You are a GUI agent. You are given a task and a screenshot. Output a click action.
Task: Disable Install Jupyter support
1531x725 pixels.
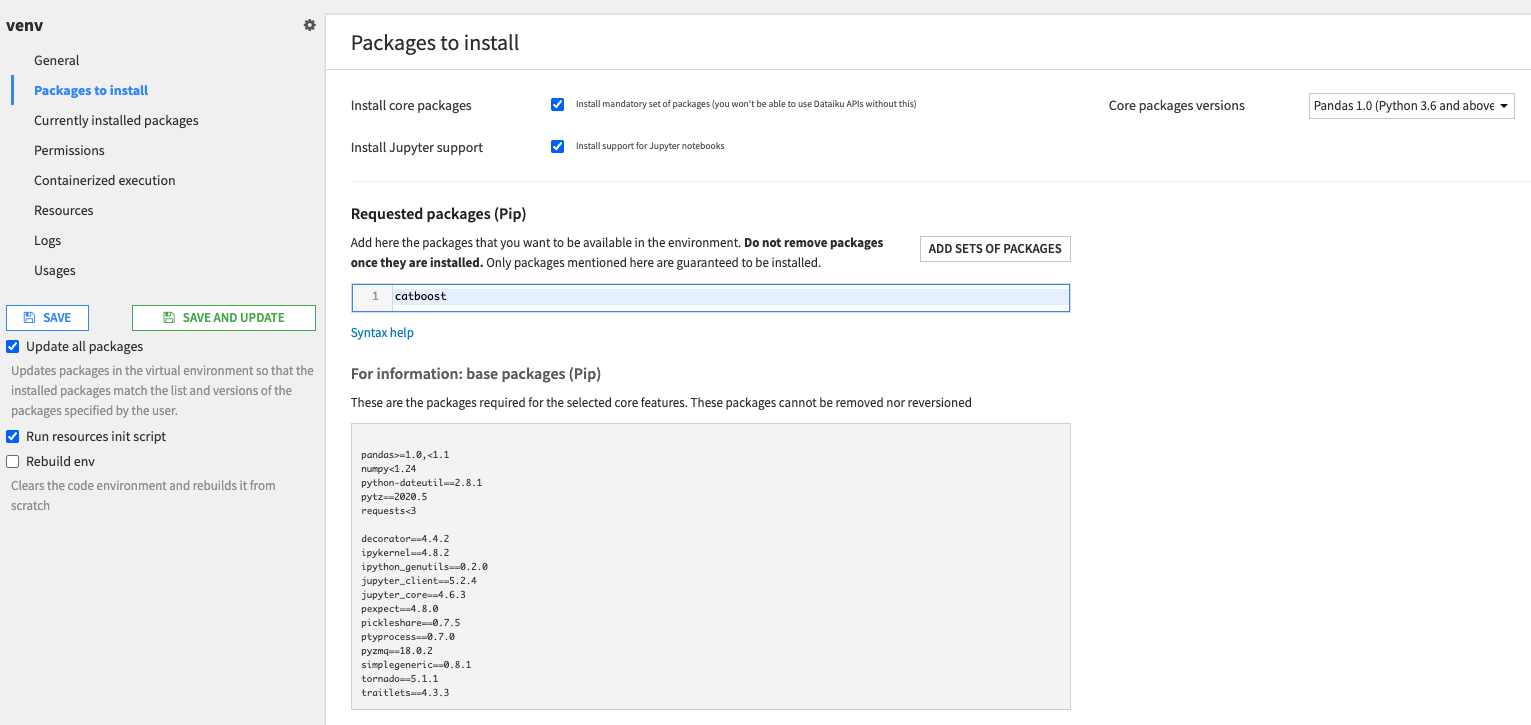click(x=557, y=146)
